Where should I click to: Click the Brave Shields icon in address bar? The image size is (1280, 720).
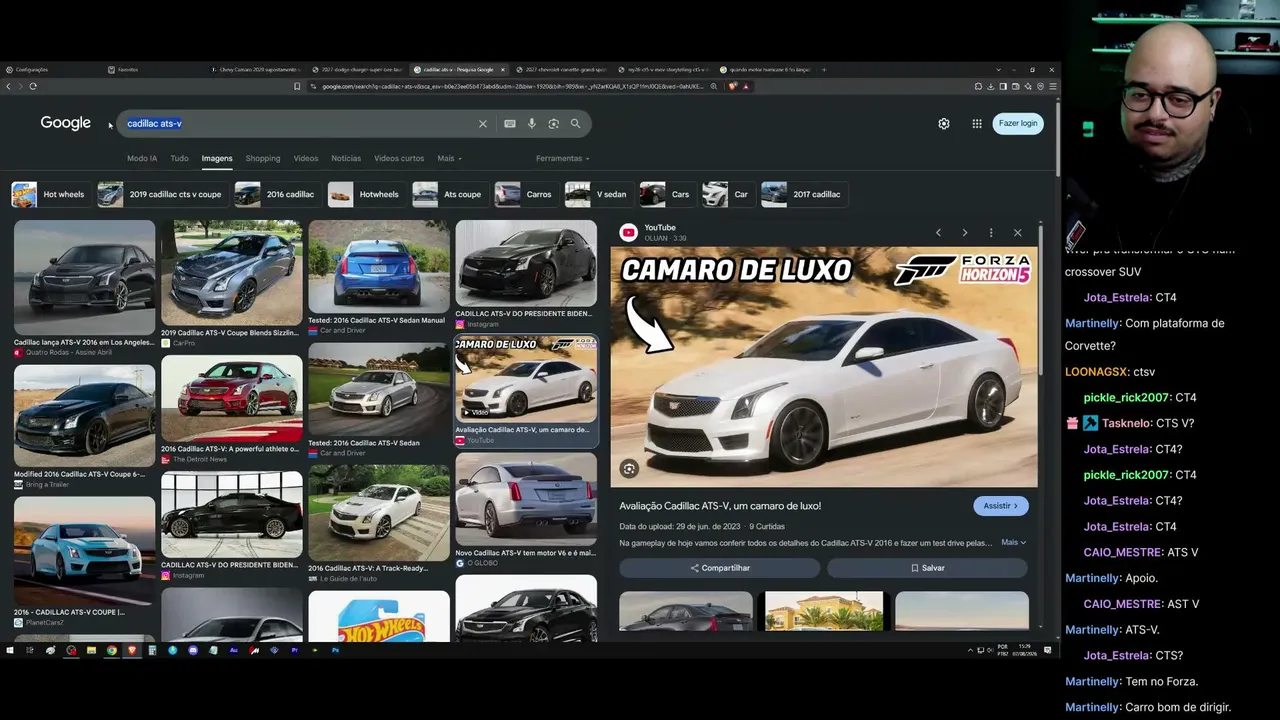[733, 86]
